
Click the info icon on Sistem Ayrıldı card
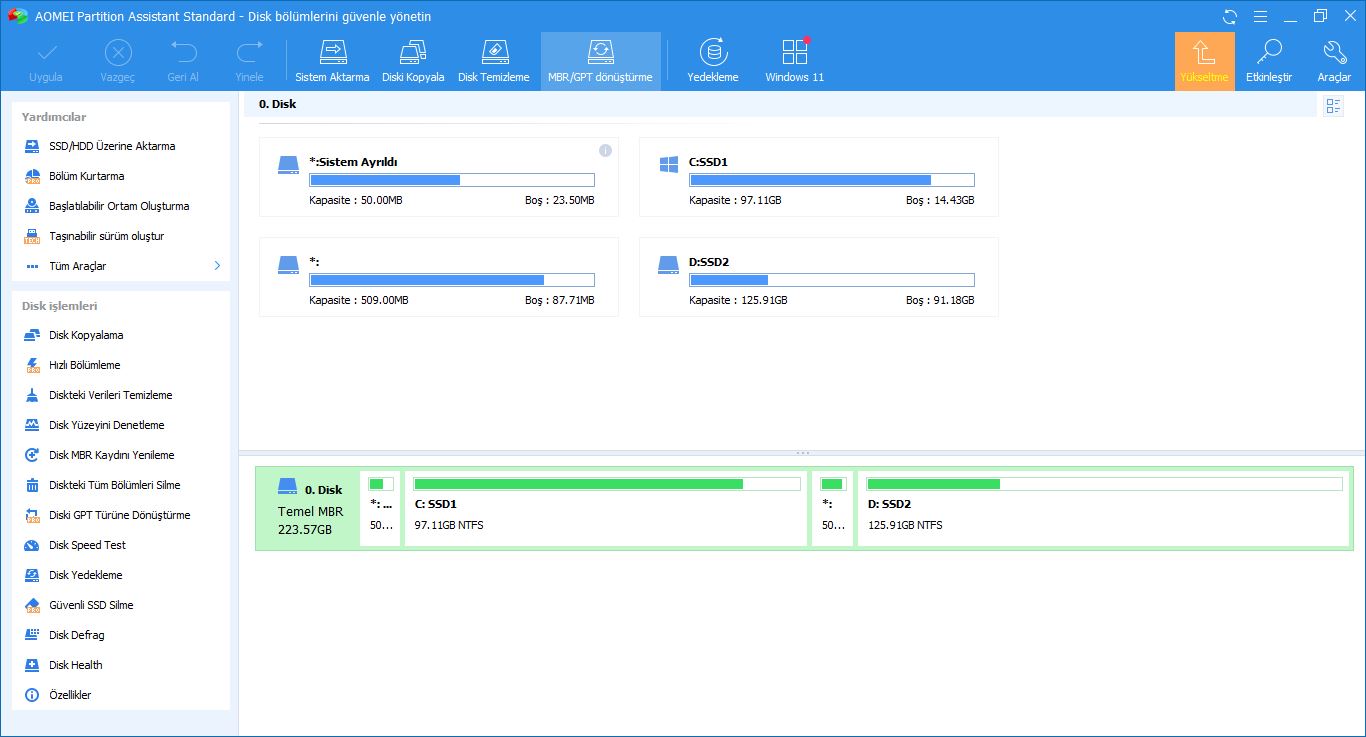[605, 150]
